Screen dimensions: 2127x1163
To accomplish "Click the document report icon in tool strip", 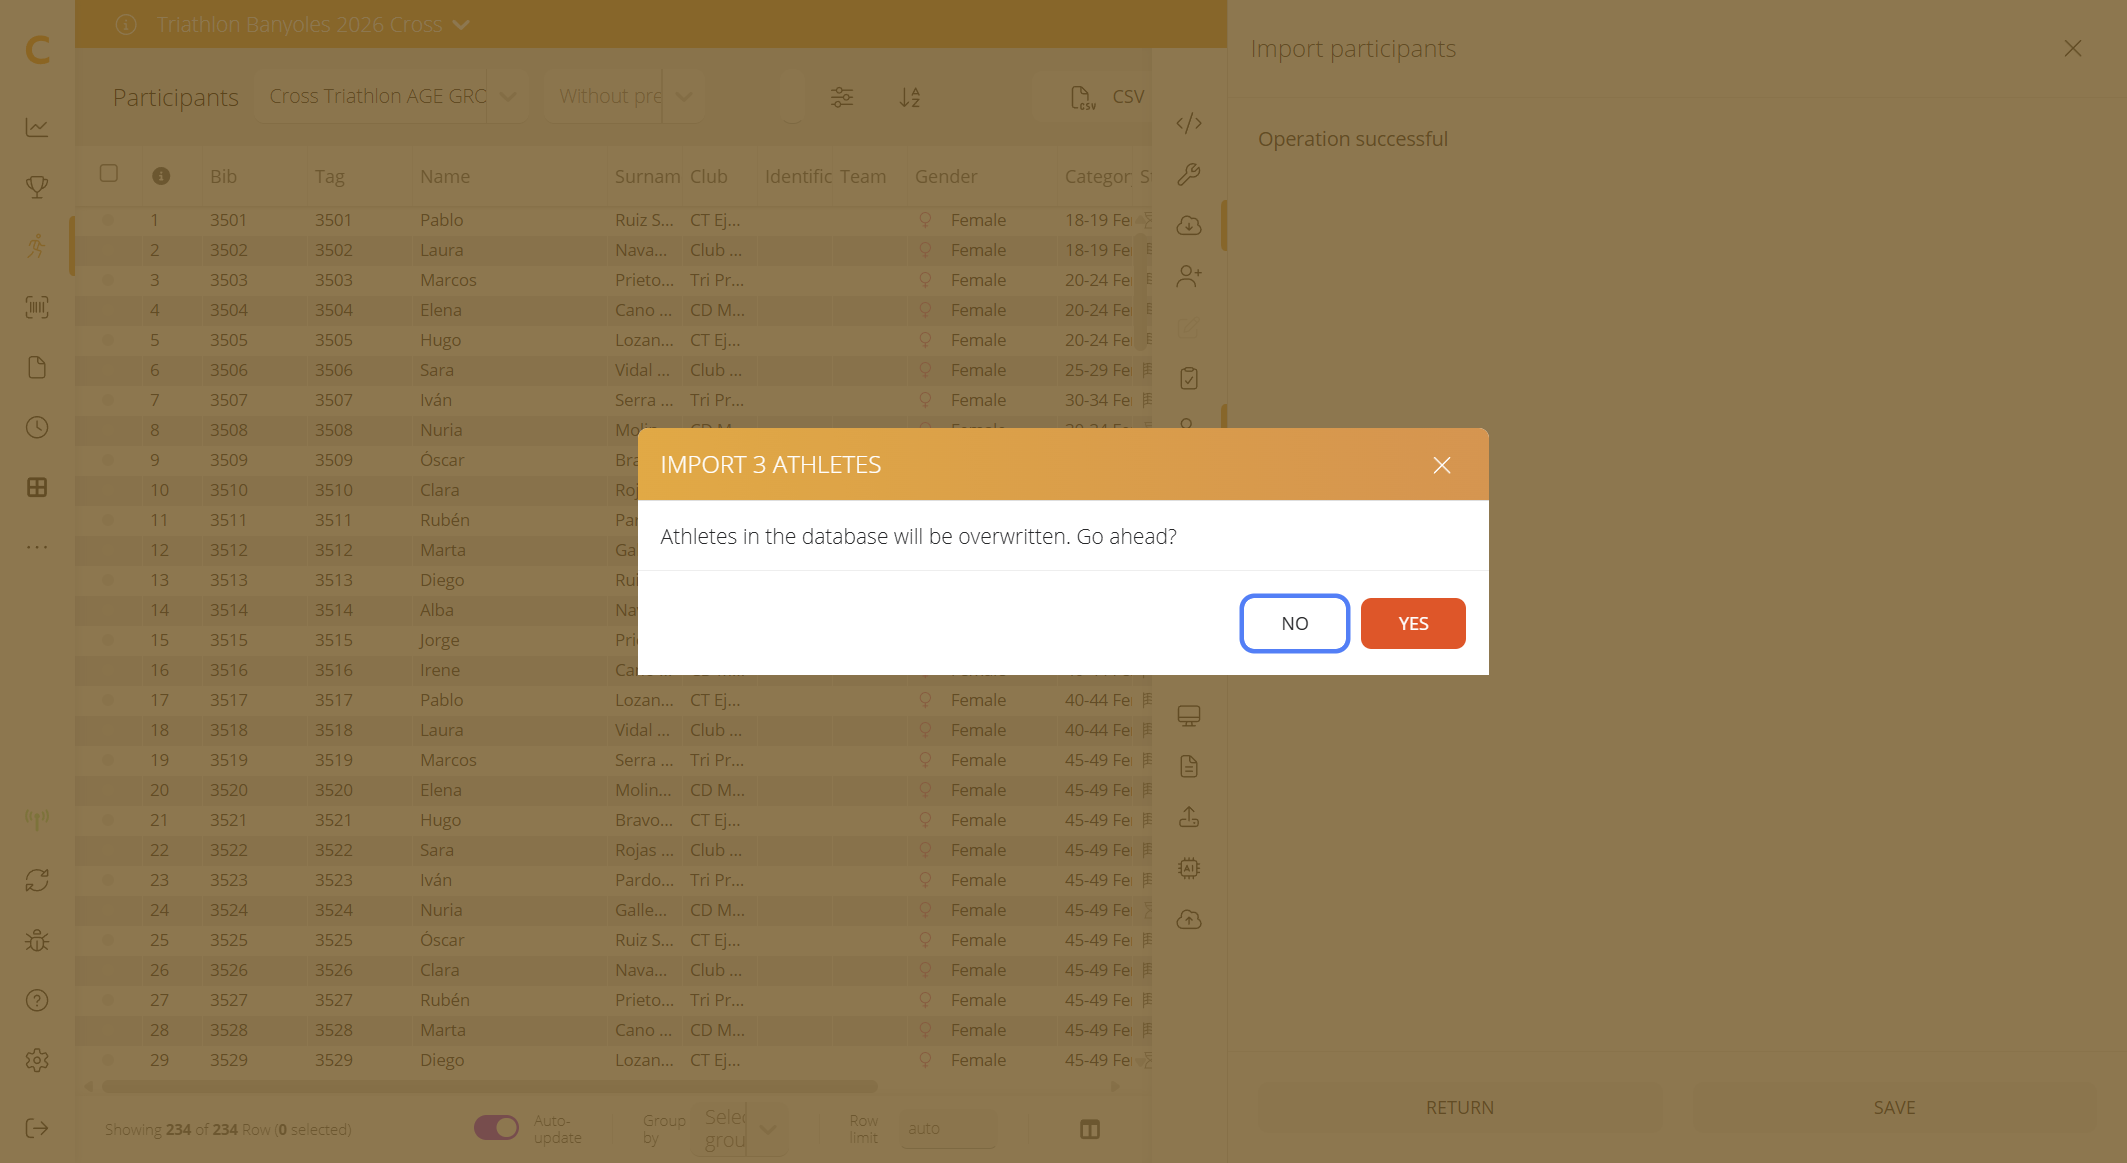I will (1189, 767).
